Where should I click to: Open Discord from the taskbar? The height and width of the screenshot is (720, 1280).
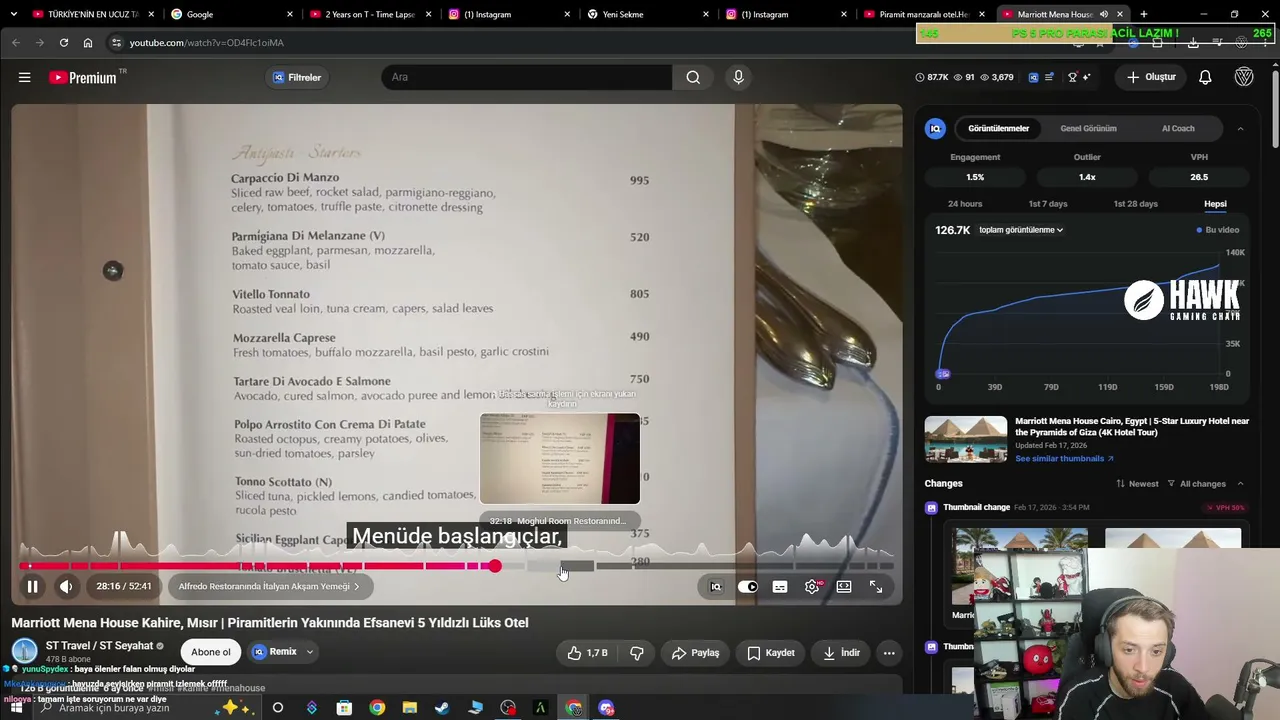(x=606, y=708)
